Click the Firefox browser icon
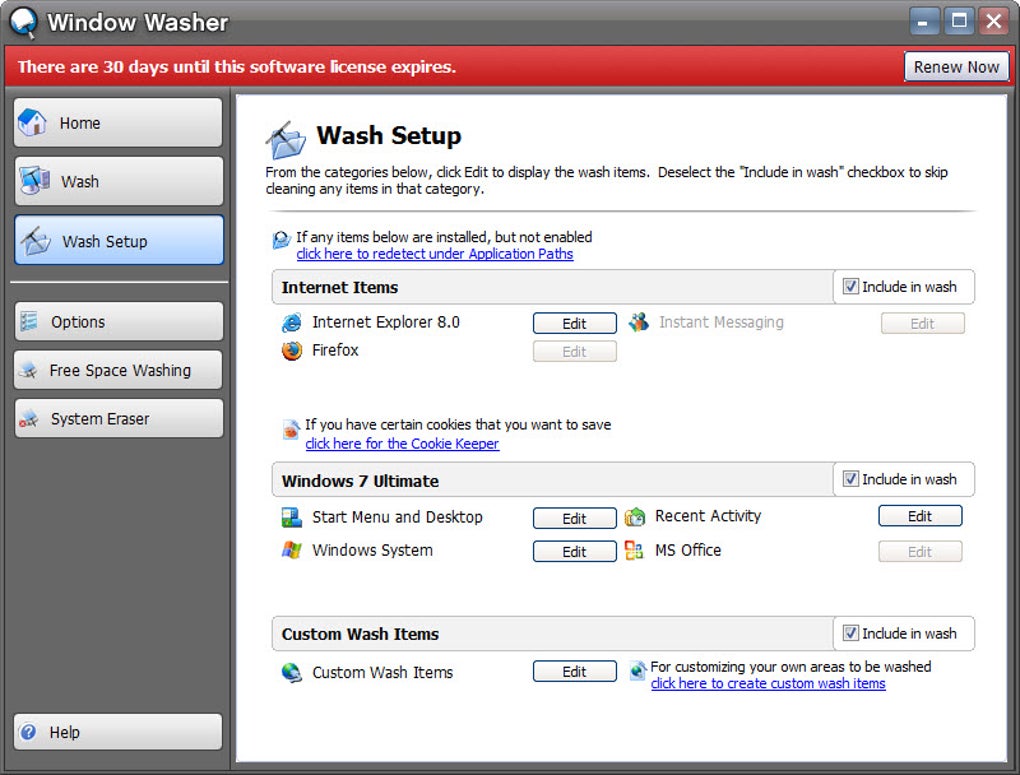 (291, 351)
